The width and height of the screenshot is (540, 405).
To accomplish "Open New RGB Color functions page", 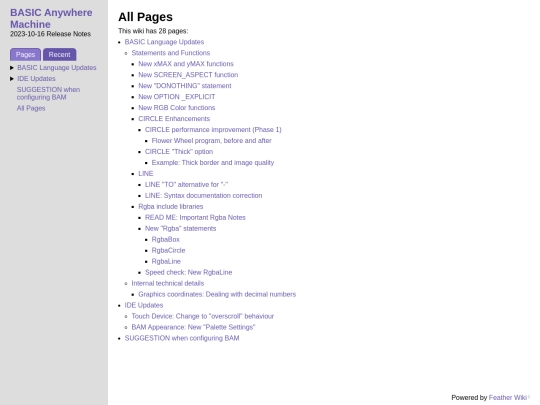I will [177, 108].
